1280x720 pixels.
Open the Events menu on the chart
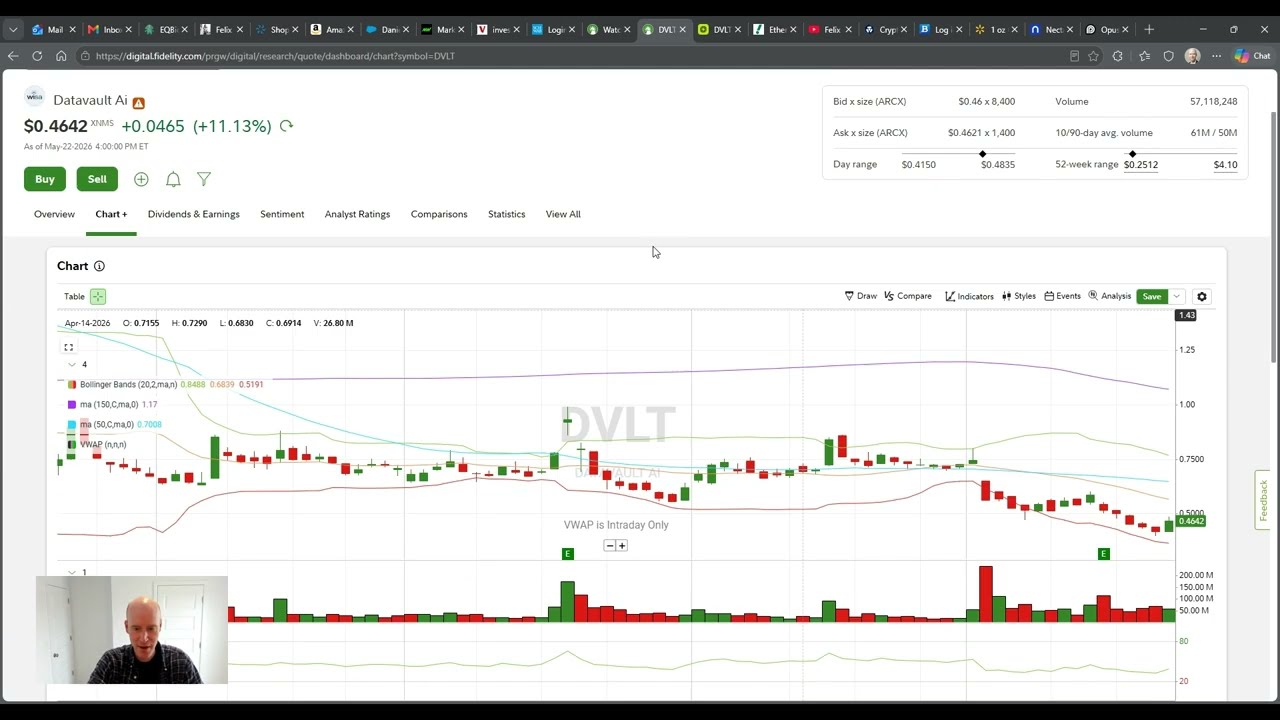coord(1063,296)
